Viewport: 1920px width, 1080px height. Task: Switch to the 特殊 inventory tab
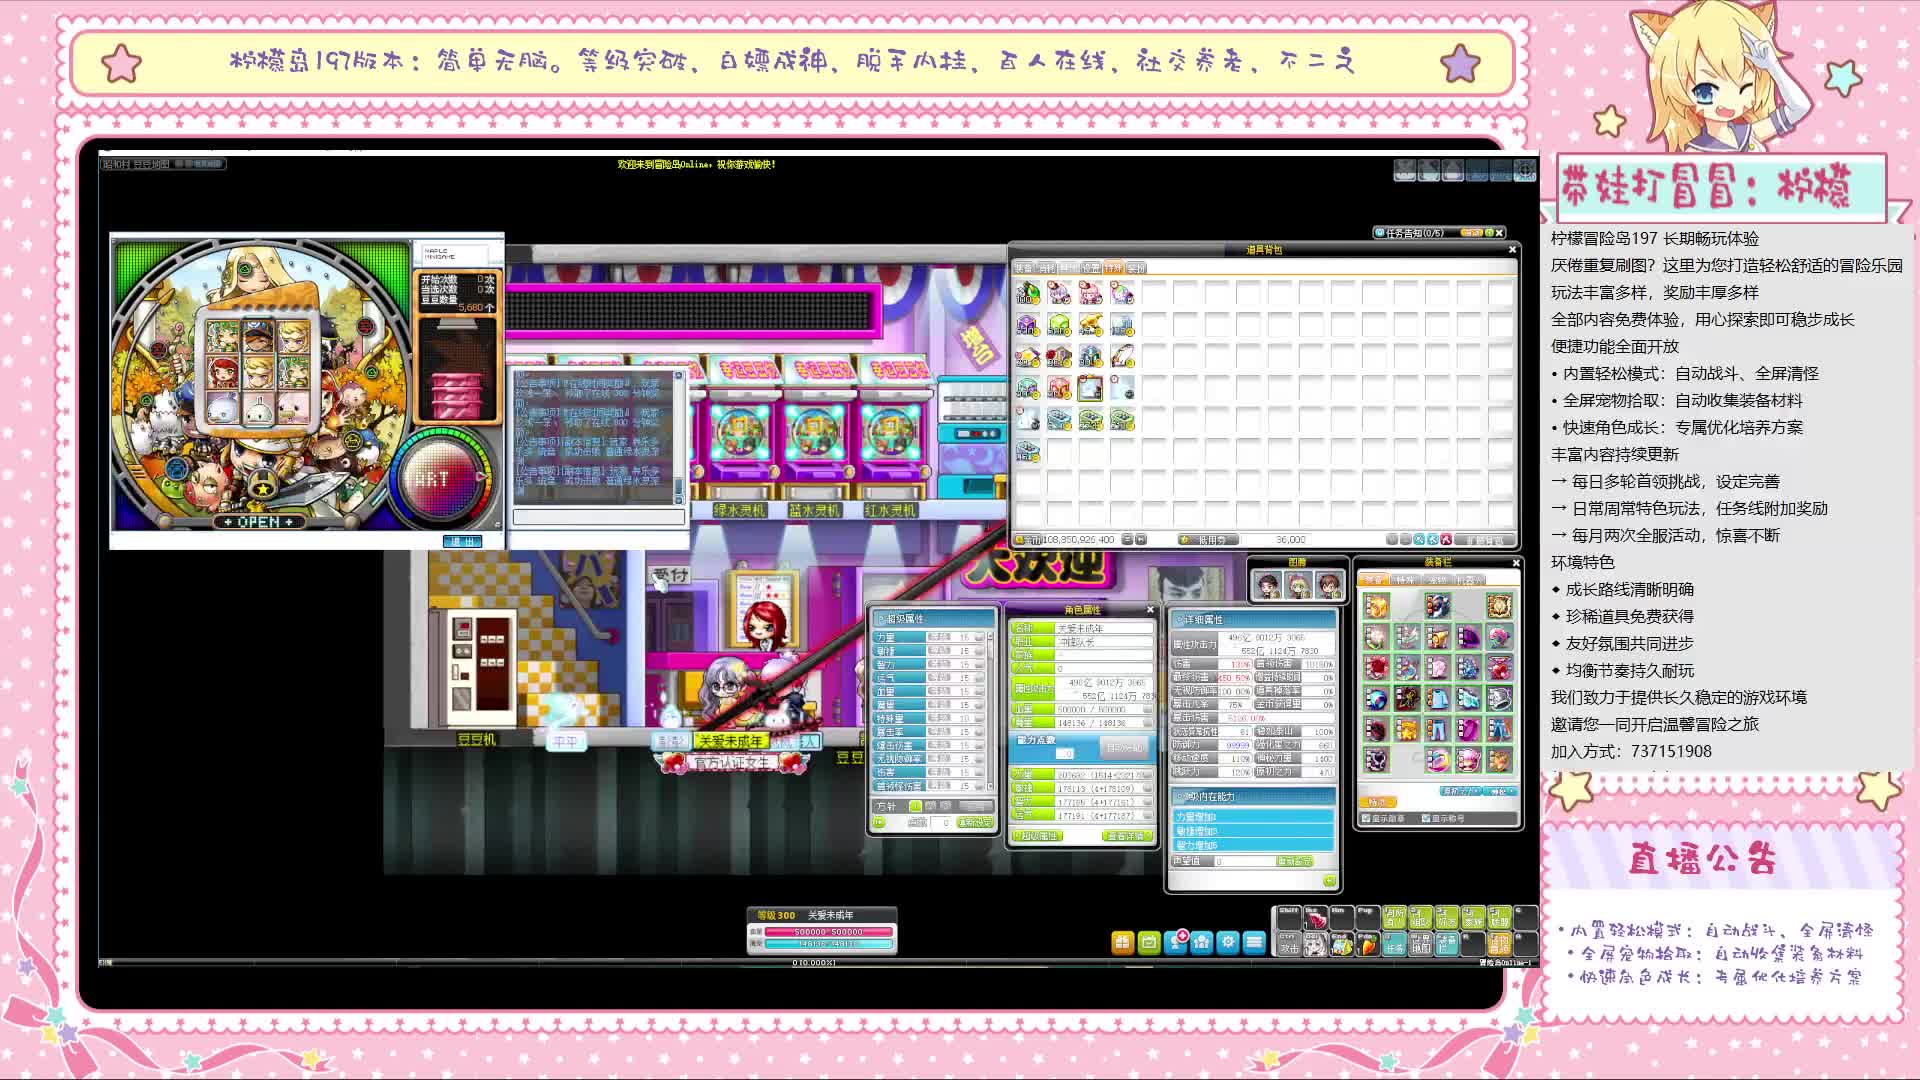(1113, 268)
